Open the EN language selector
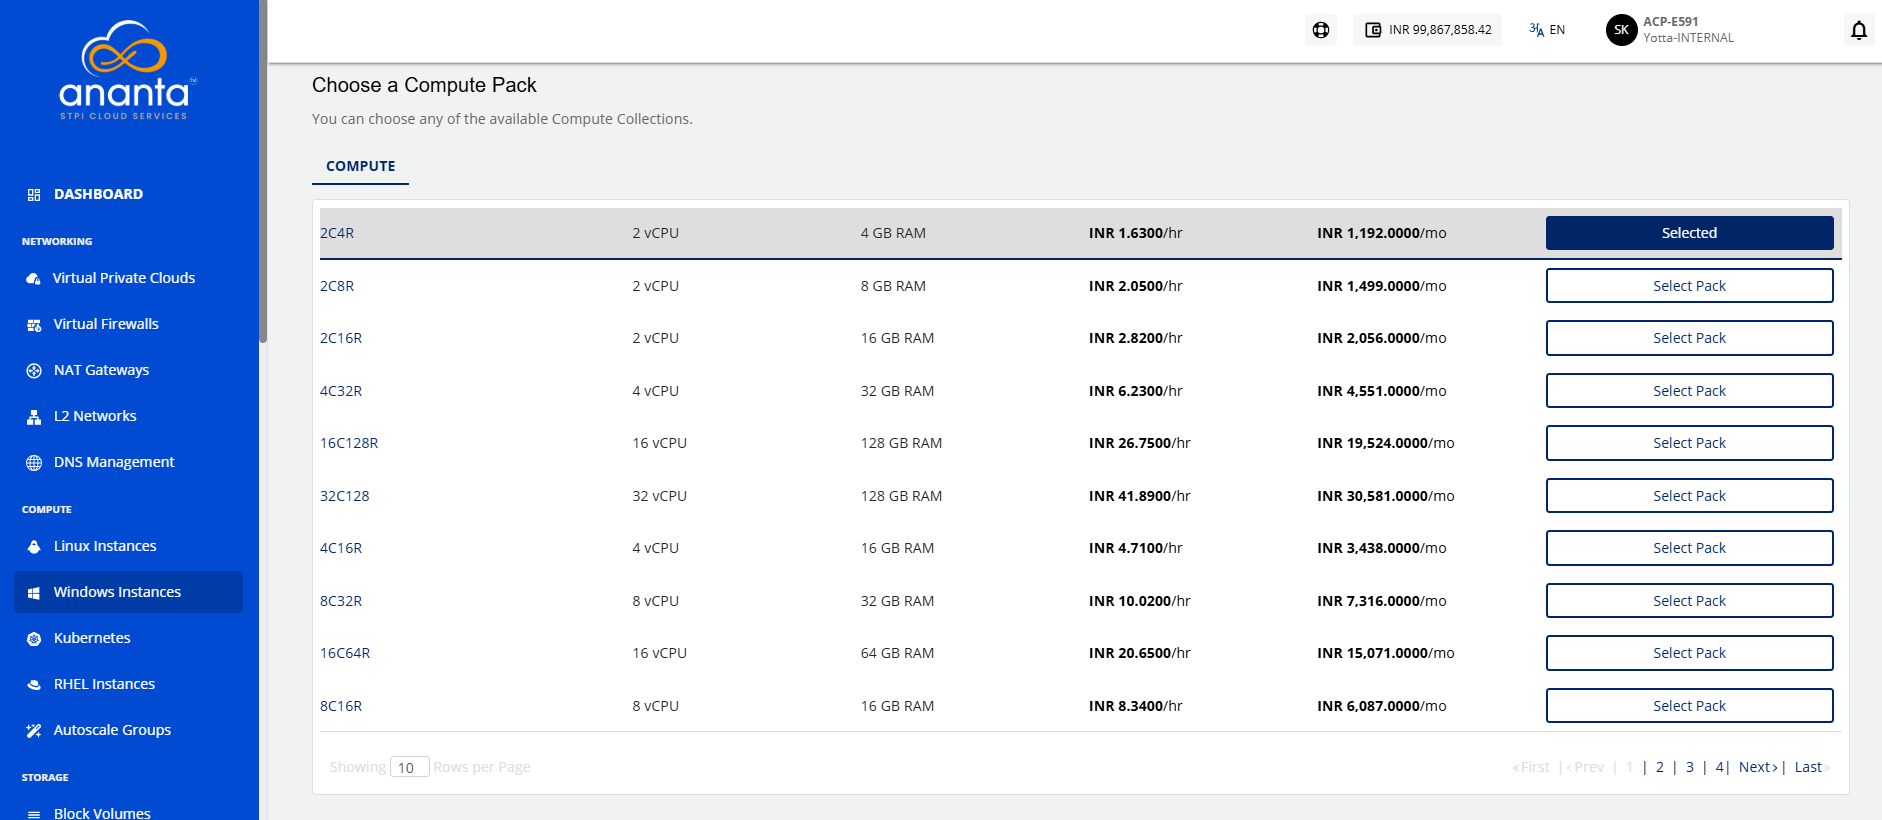Screen dimensions: 1882x820 coord(1547,30)
